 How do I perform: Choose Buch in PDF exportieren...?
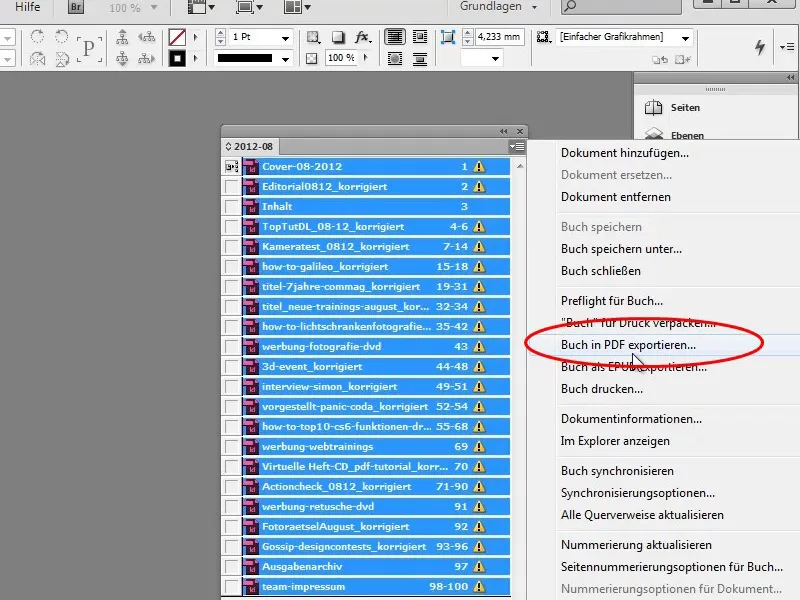click(x=628, y=345)
